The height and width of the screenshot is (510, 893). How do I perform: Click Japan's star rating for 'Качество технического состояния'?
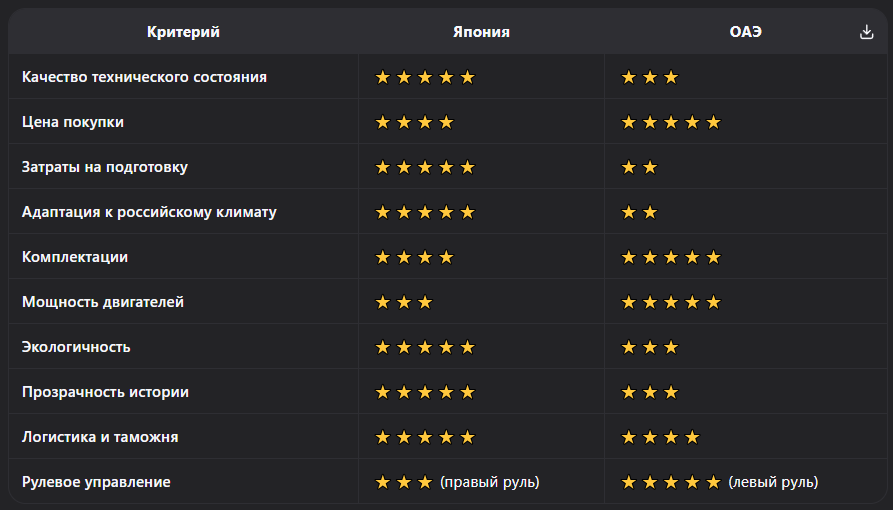point(425,77)
